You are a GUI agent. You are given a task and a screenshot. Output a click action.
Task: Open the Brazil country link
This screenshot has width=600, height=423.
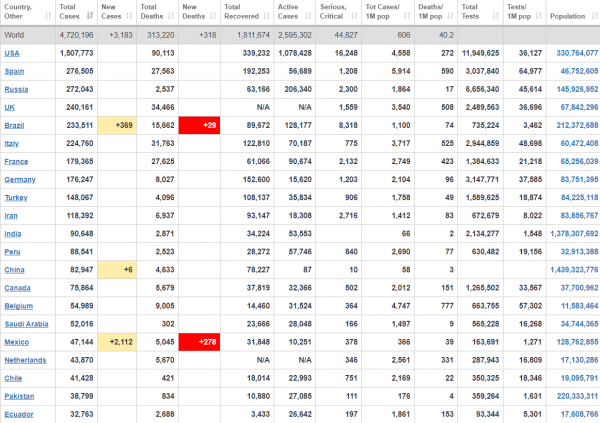point(14,126)
